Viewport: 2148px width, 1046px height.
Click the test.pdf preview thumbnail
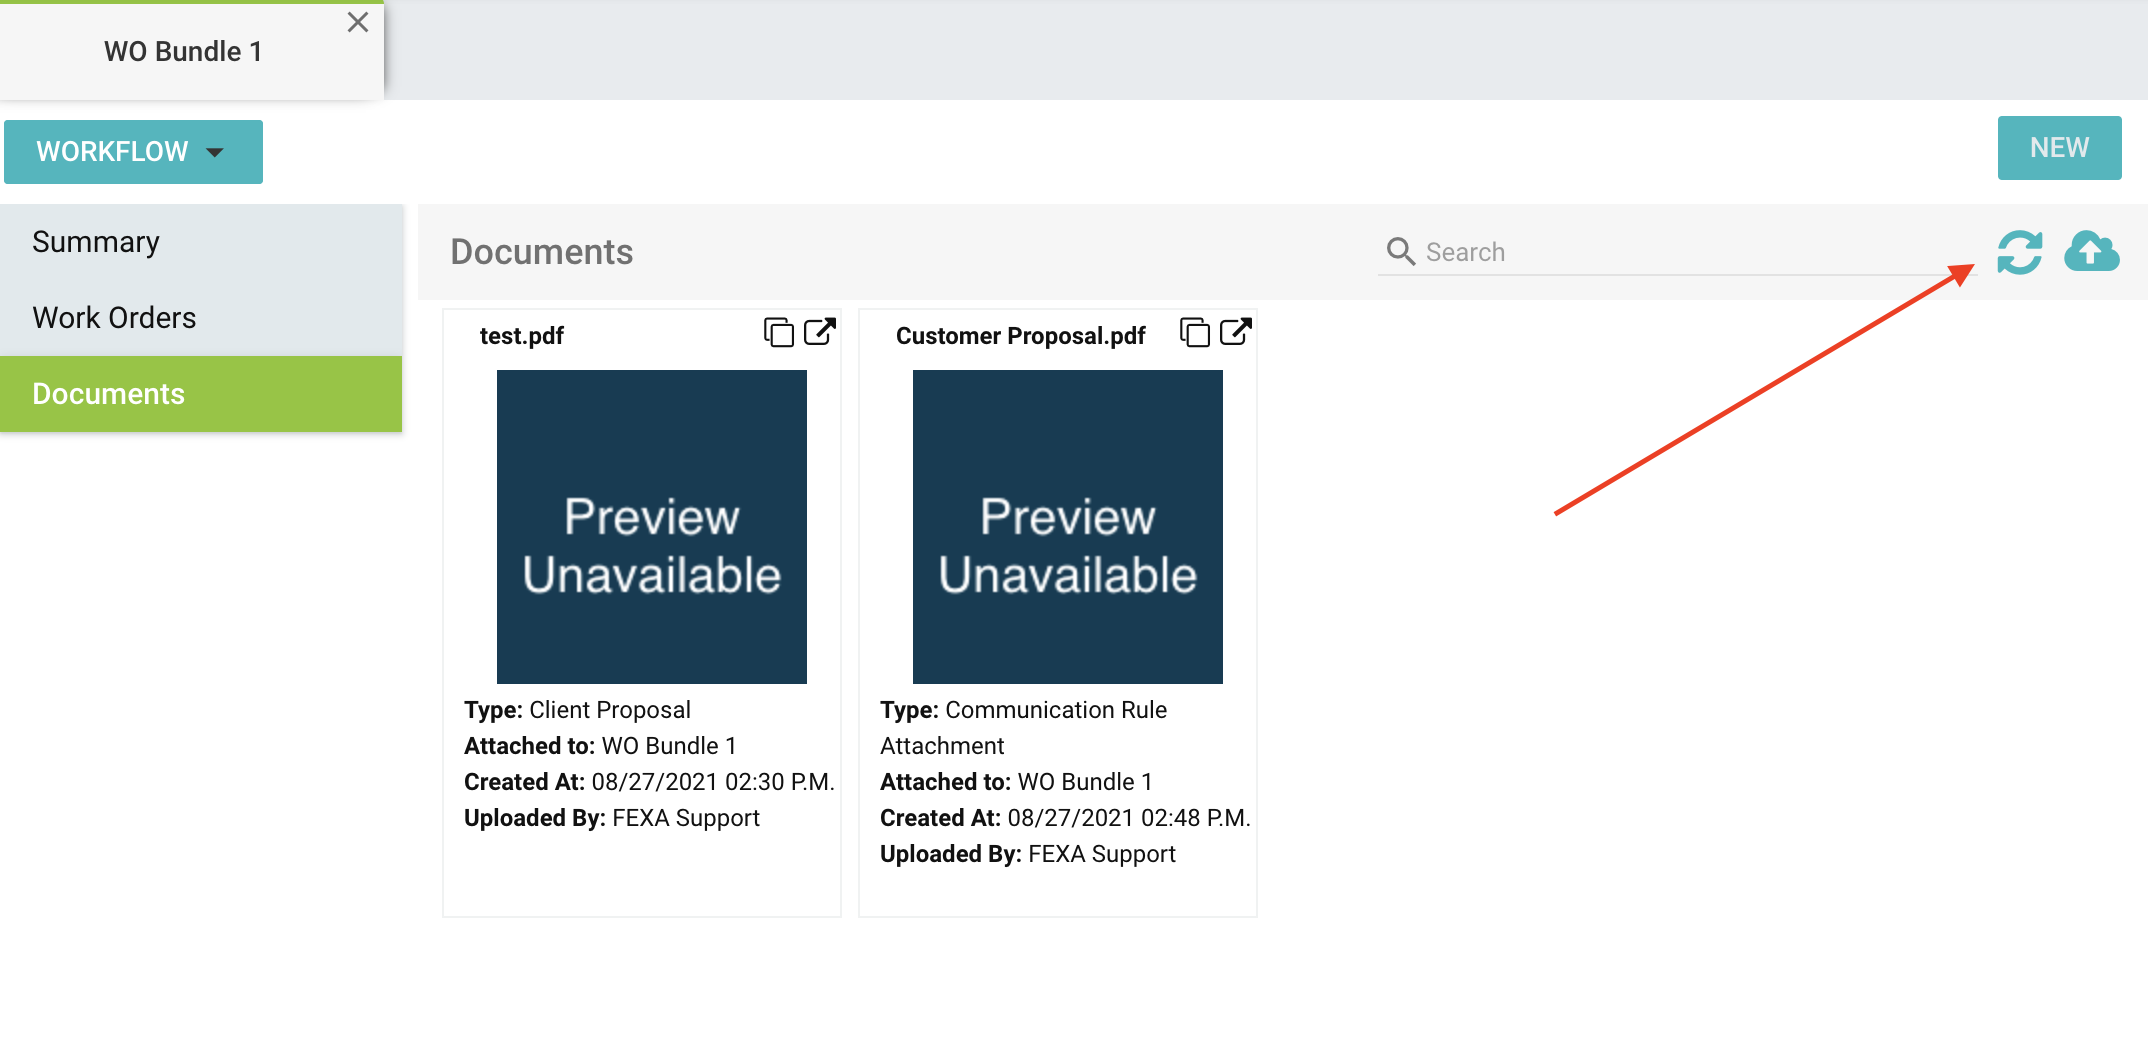click(x=651, y=527)
